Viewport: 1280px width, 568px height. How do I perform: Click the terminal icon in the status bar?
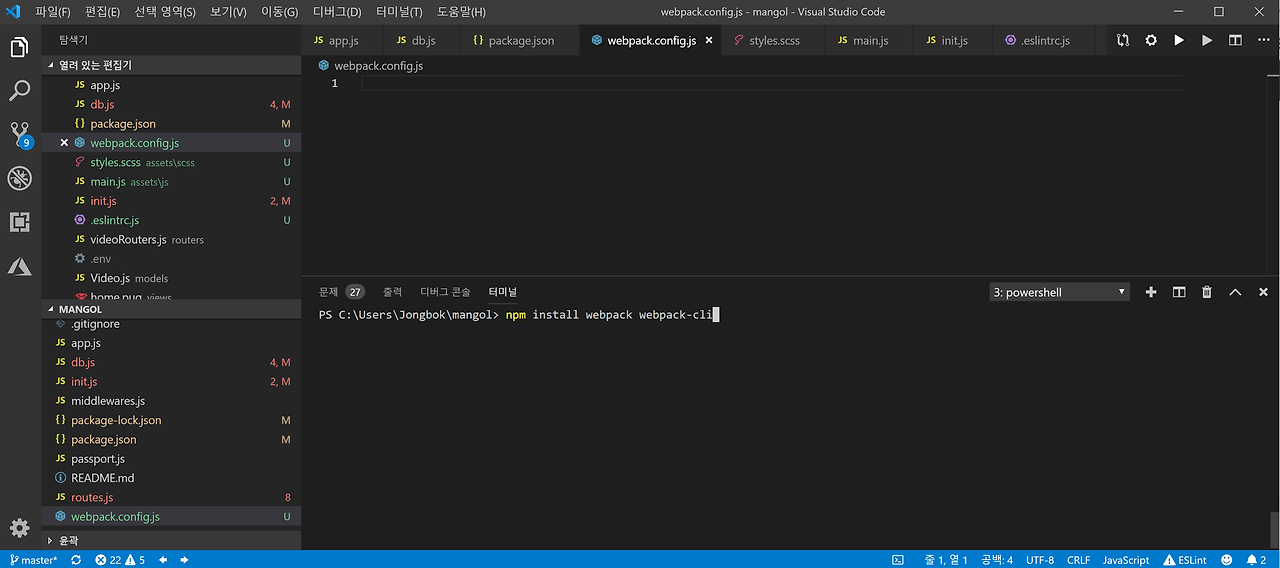pyautogui.click(x=898, y=560)
